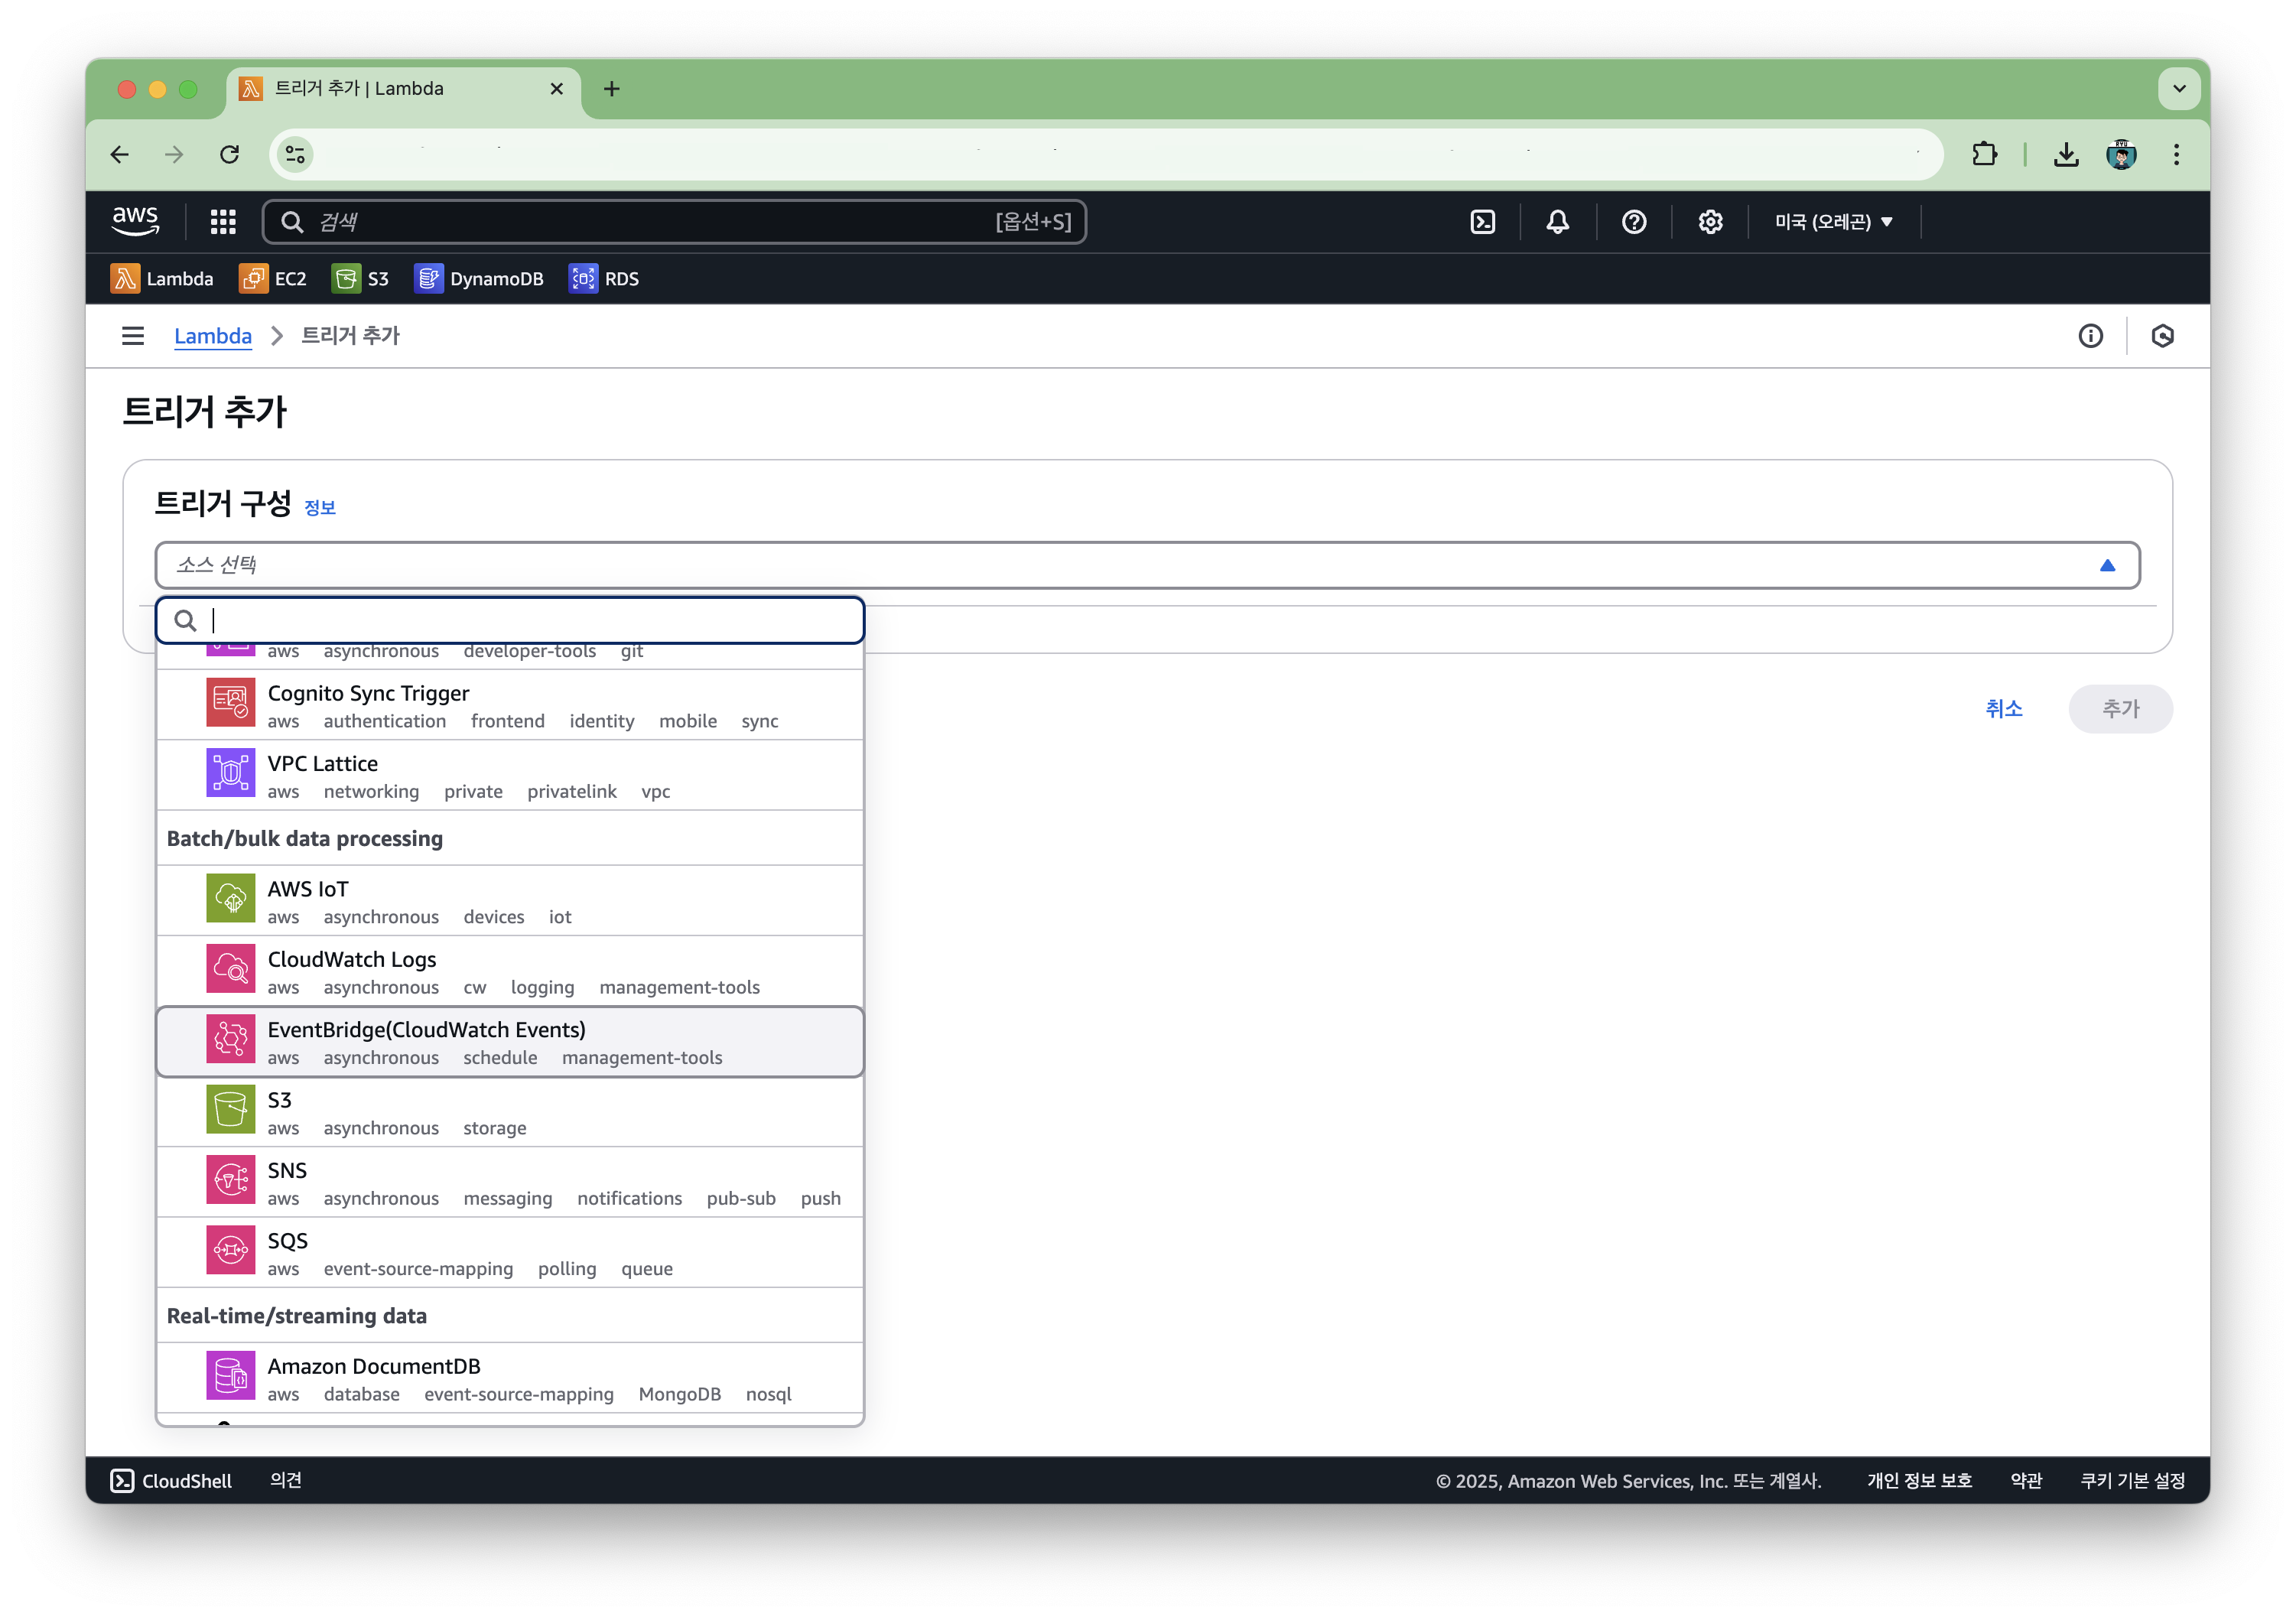
Task: Select the Amazon DocumentDB source
Action: tap(510, 1378)
